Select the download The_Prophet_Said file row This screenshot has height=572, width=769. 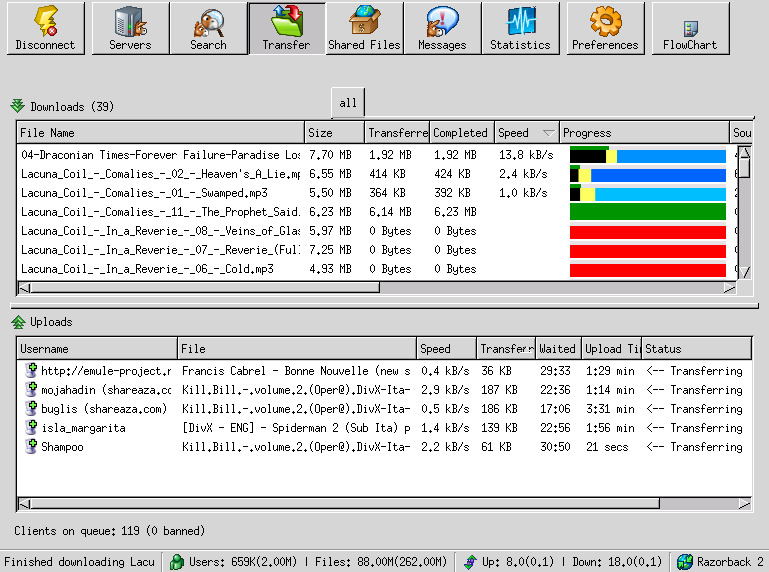click(x=160, y=212)
